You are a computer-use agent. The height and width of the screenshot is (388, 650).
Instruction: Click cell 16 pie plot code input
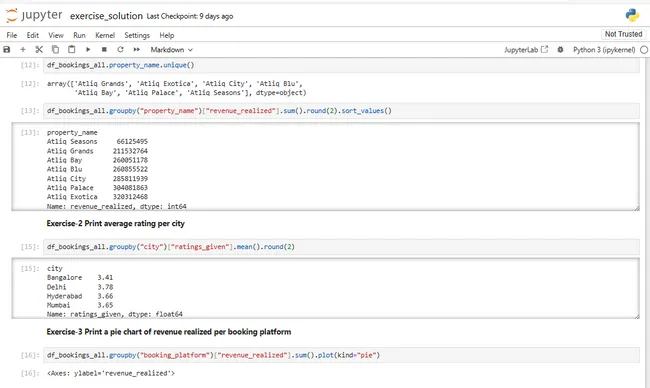pos(341,355)
